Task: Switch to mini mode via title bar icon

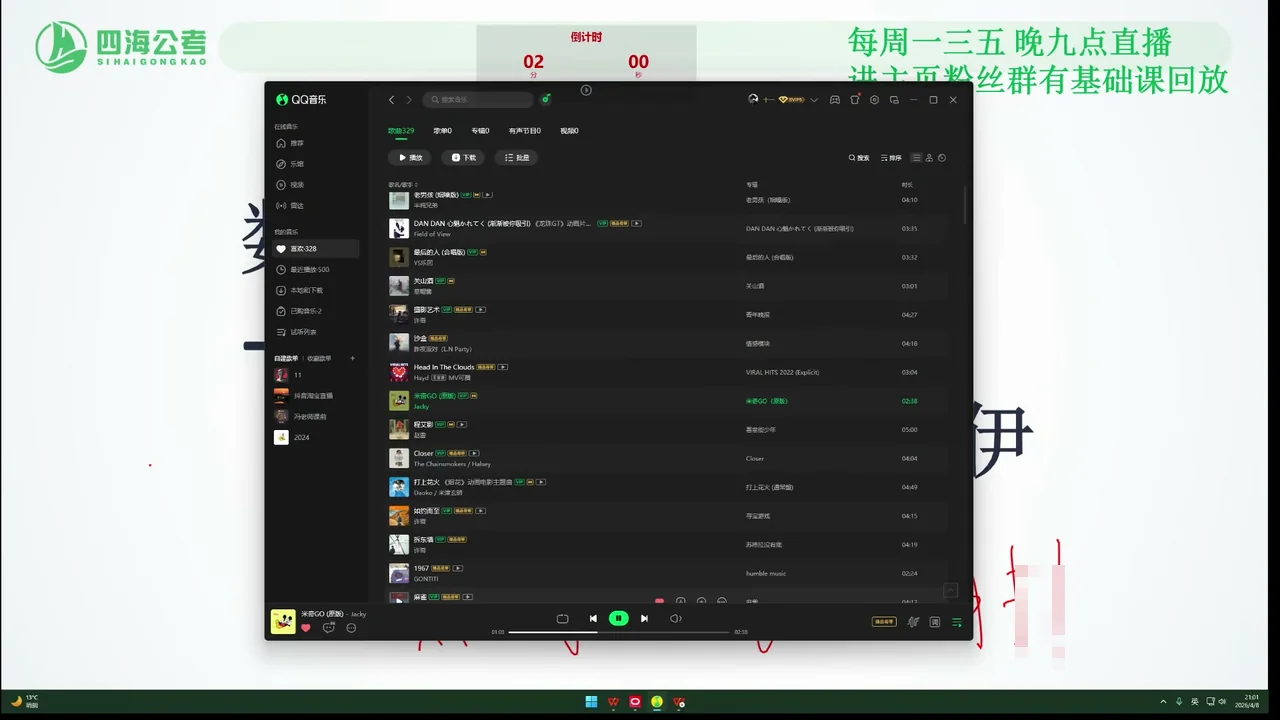Action: point(894,100)
